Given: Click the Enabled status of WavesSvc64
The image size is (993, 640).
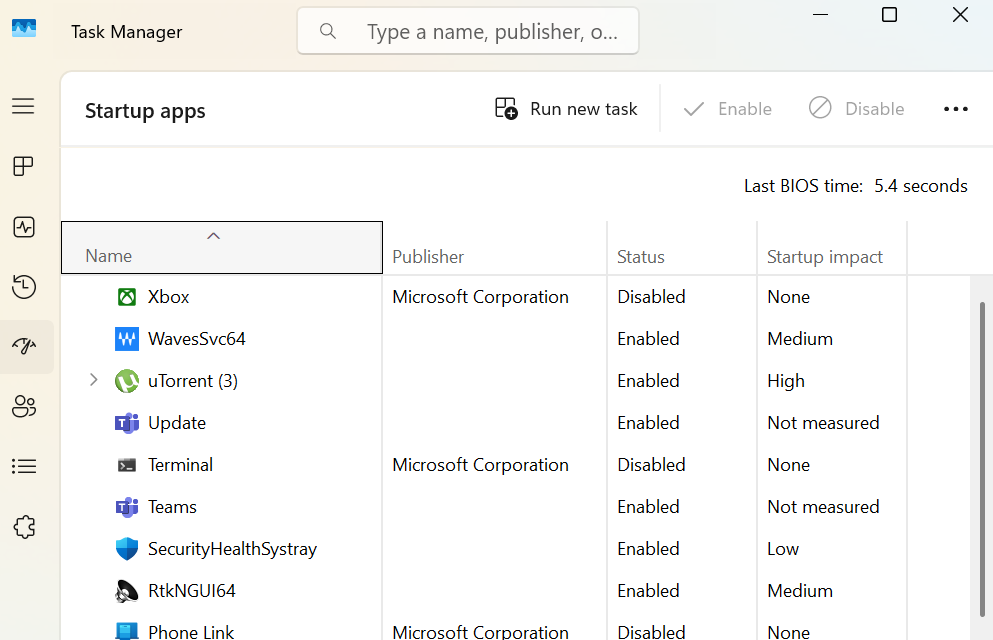Looking at the screenshot, I should pyautogui.click(x=648, y=339).
